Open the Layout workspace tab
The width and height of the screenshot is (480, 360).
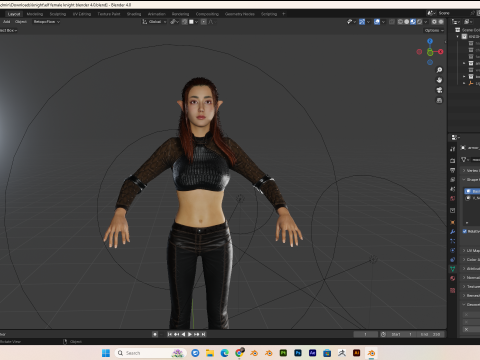point(14,14)
